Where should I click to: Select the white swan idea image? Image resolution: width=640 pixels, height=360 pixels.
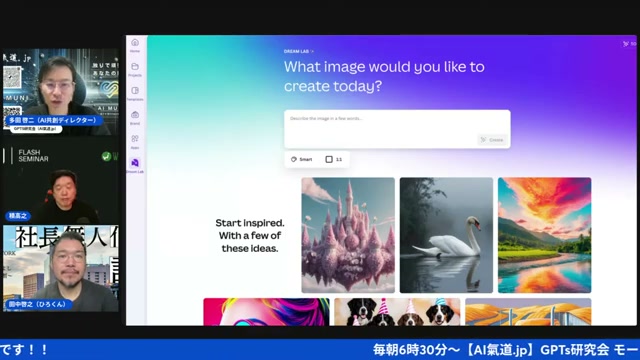(446, 235)
